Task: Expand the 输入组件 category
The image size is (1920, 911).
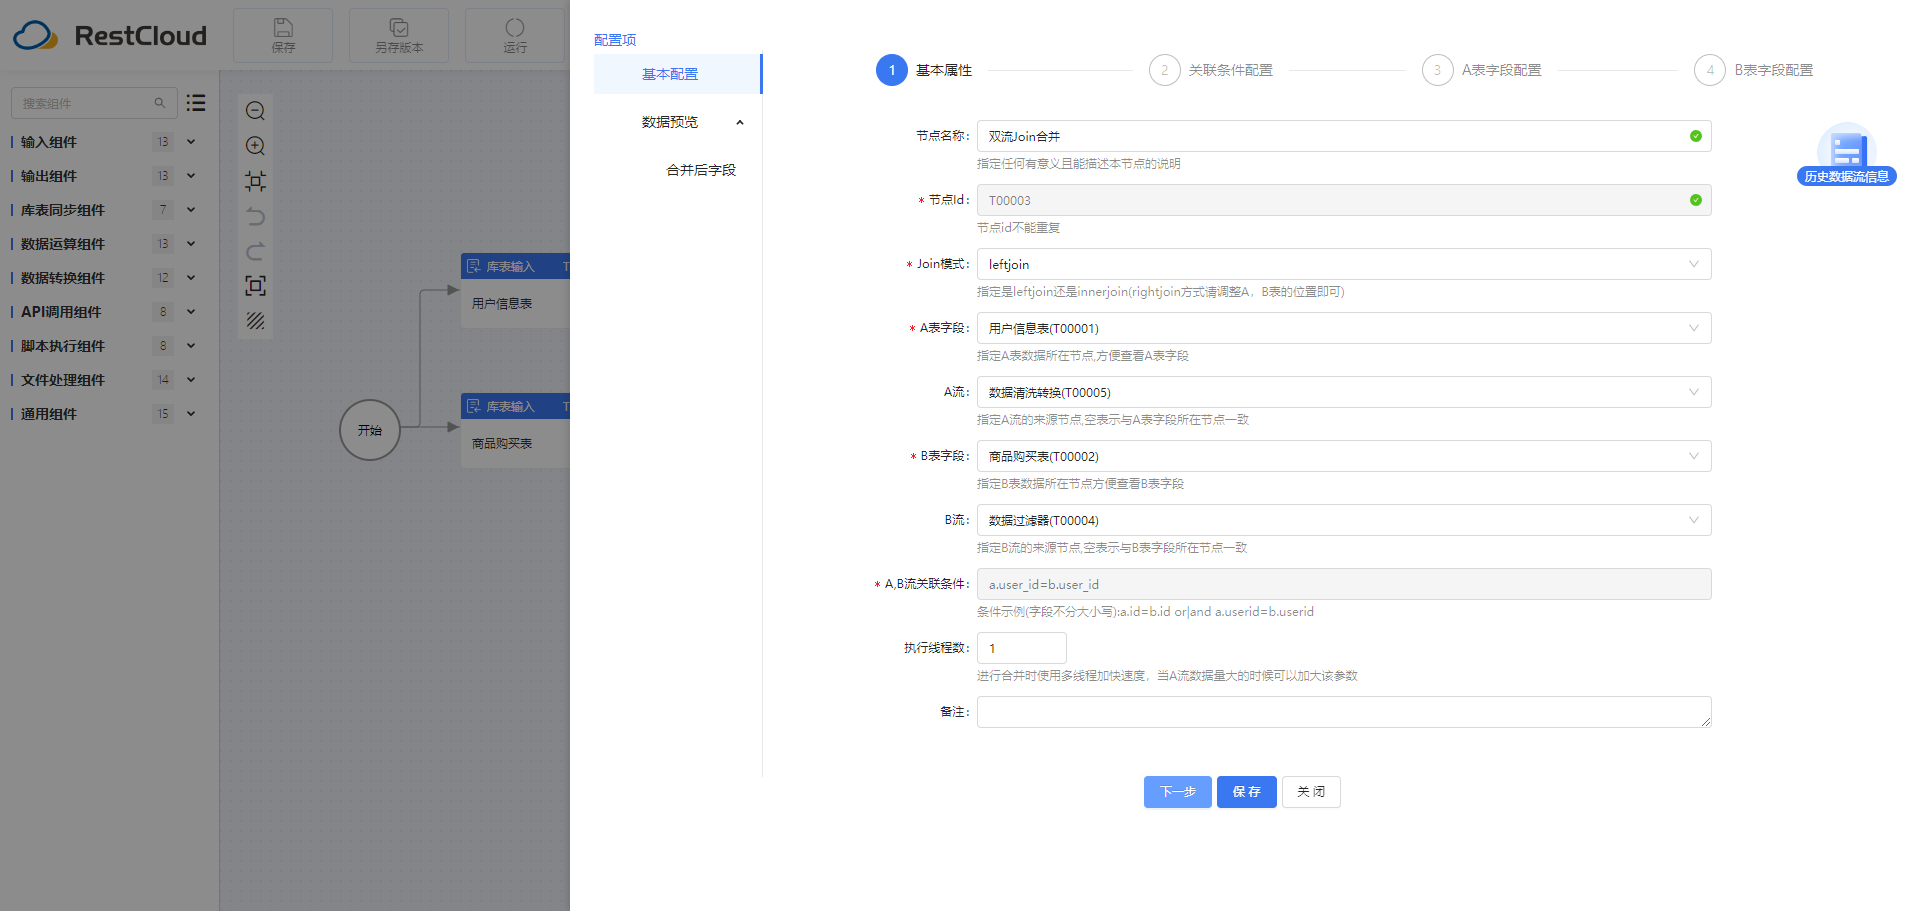Action: click(x=191, y=142)
